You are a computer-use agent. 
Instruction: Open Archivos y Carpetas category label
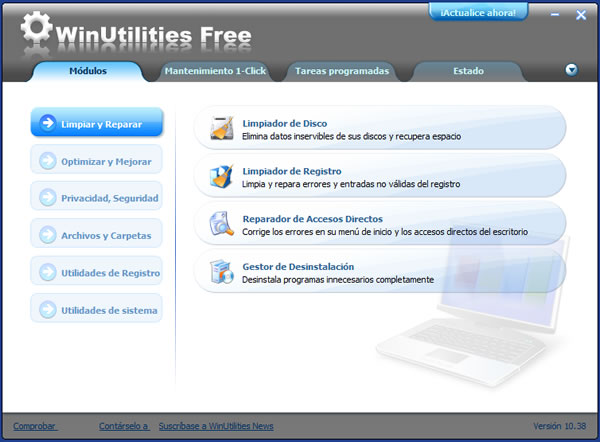click(x=106, y=236)
